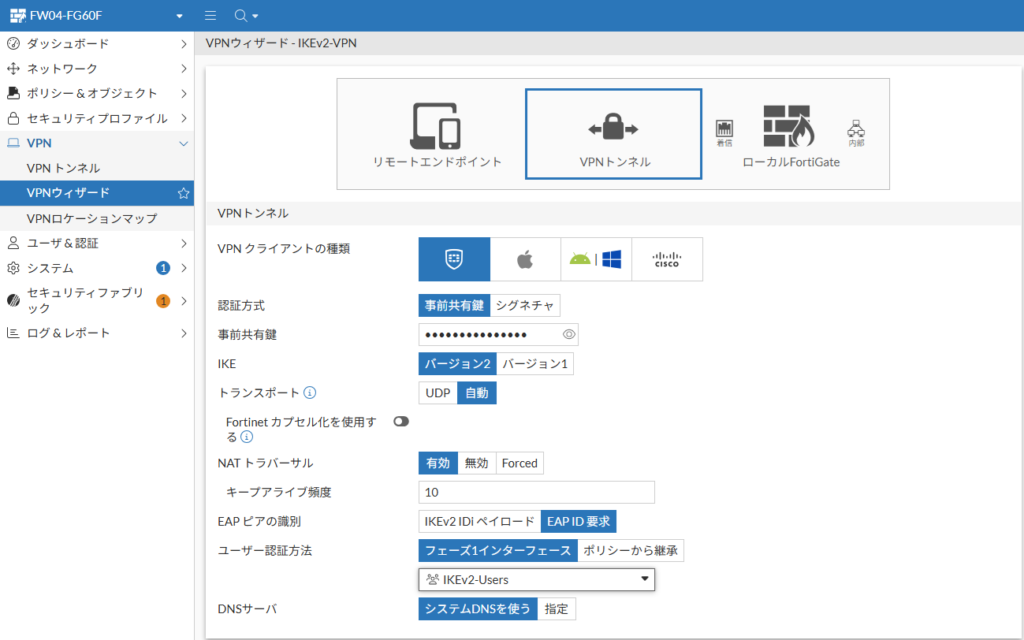The width and height of the screenshot is (1024, 640).
Task: Click info icon next to トランスポート
Action: 310,392
